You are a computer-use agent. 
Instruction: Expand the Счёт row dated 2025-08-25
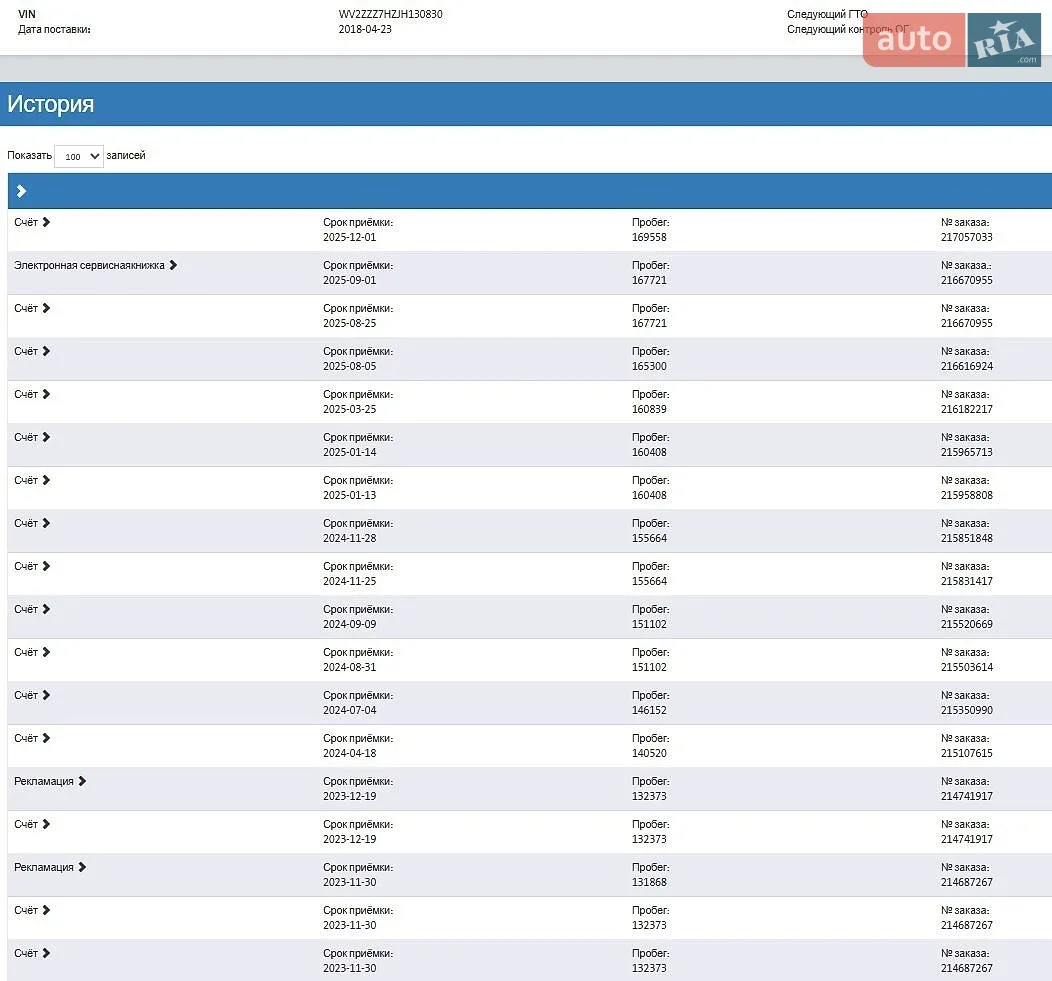point(32,308)
